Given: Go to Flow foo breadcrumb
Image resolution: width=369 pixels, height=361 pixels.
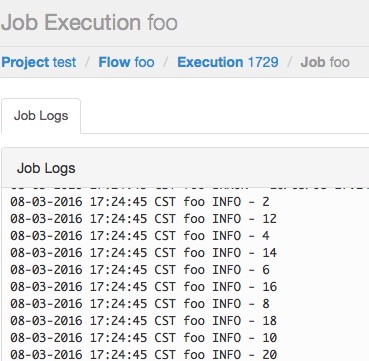Looking at the screenshot, I should (x=126, y=62).
